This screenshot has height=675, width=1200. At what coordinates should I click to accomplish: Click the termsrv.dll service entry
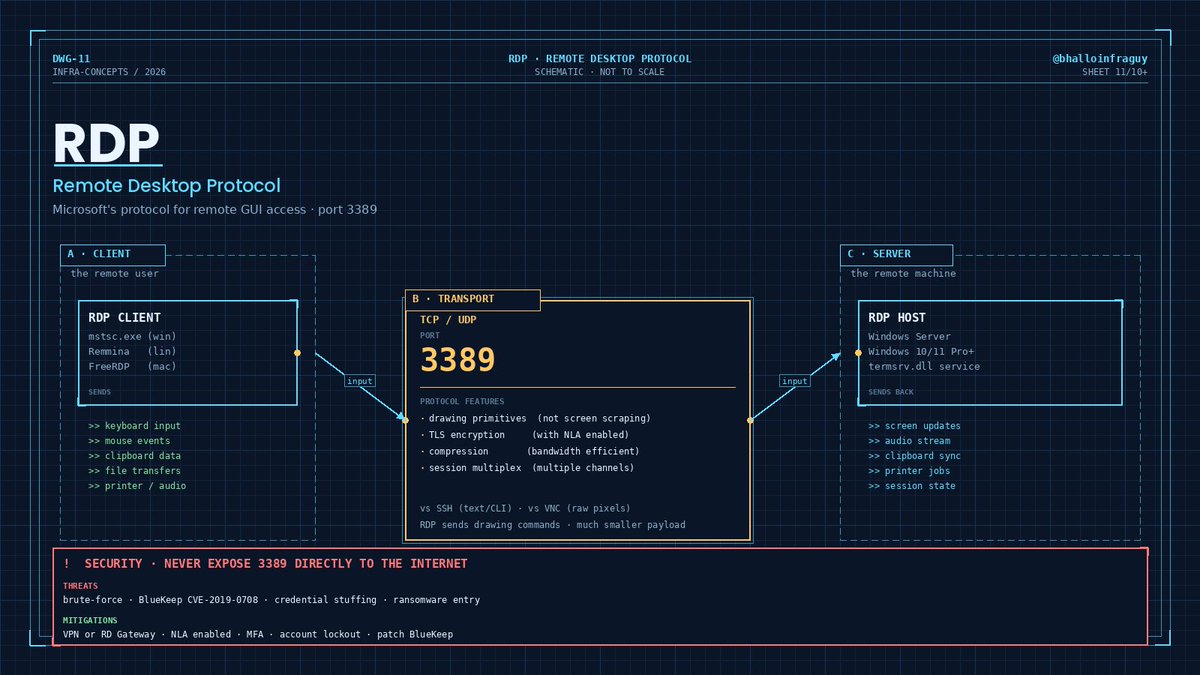click(924, 367)
